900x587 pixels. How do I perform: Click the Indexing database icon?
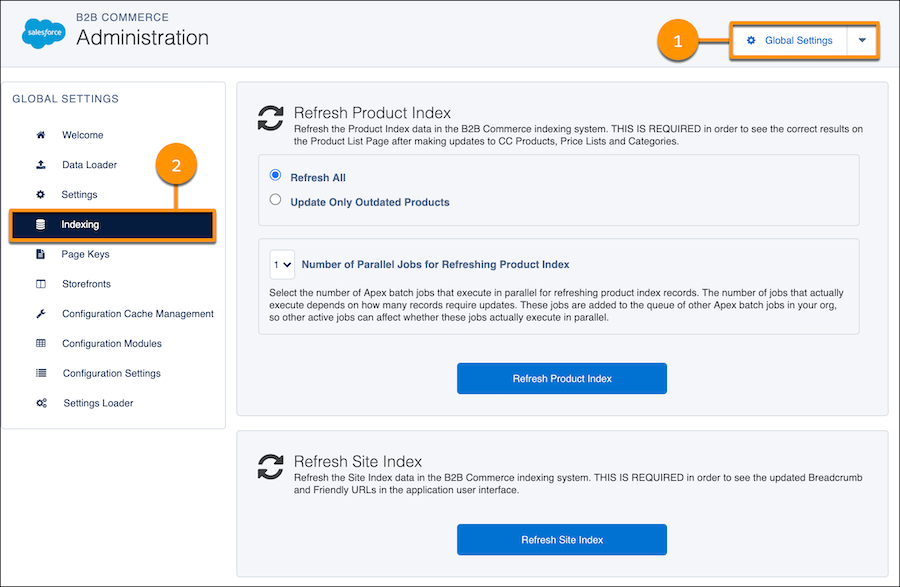[x=40, y=224]
